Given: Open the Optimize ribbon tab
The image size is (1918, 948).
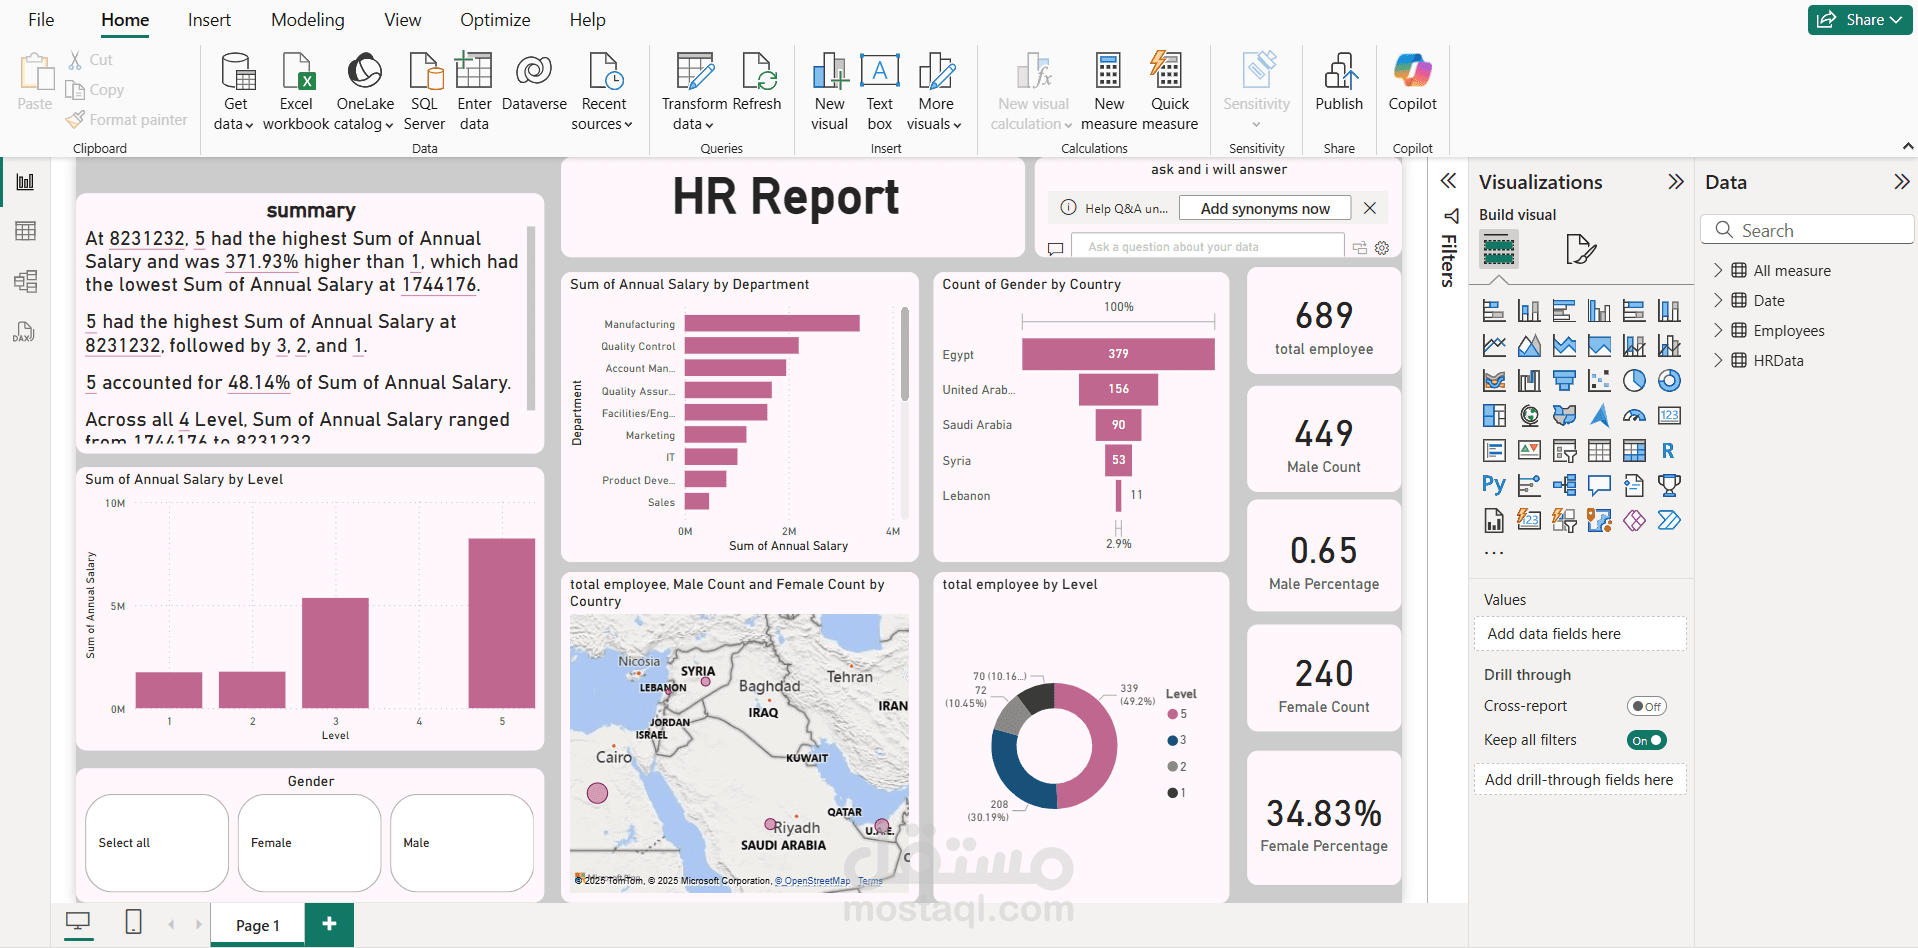Looking at the screenshot, I should click(494, 19).
